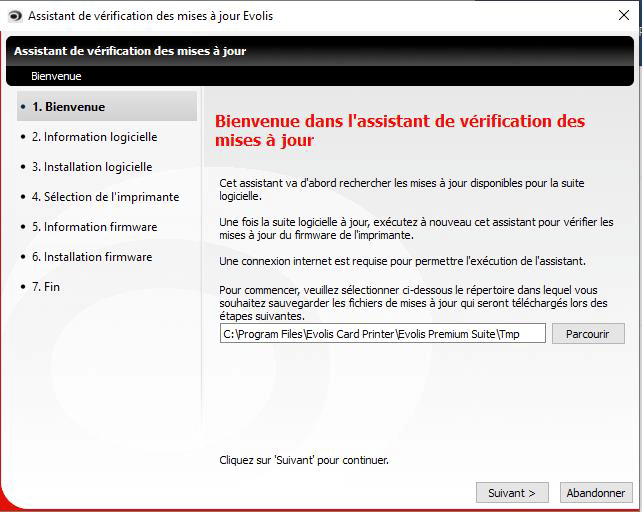
Task: Click the 'Cliquez sur Suivant' instruction text
Action: [x=304, y=460]
